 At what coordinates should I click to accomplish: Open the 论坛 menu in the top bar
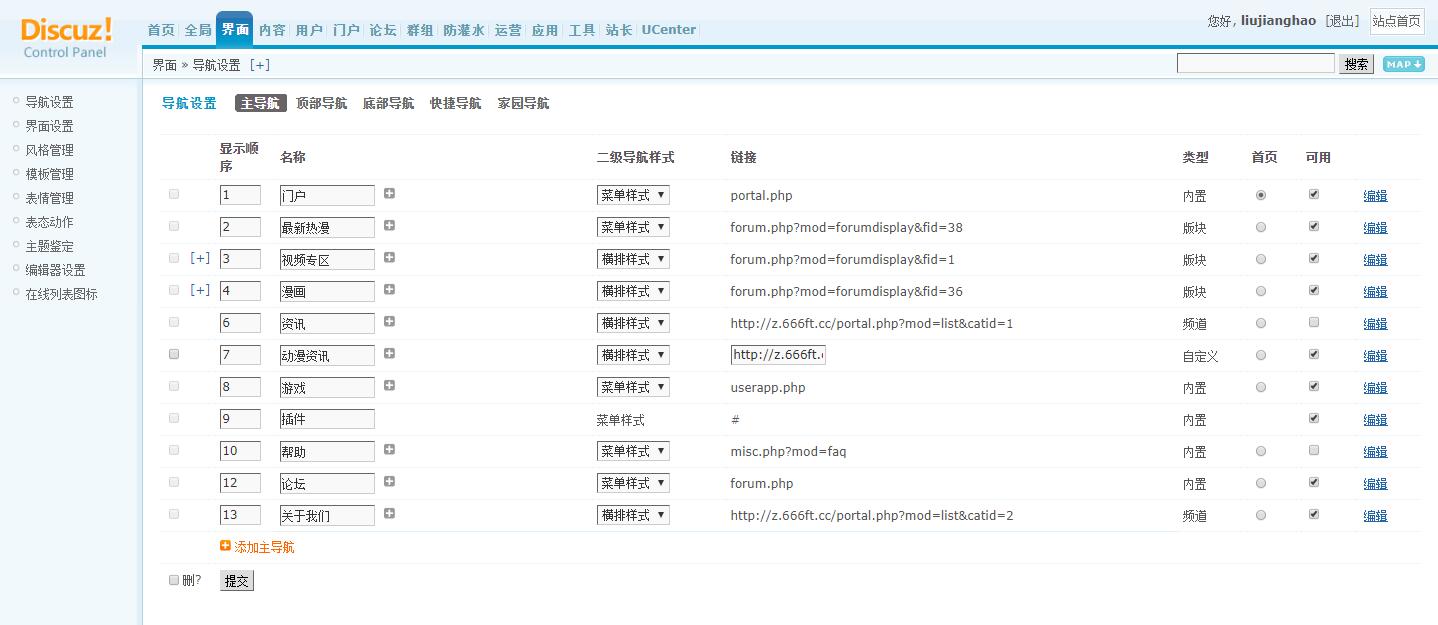pyautogui.click(x=381, y=29)
